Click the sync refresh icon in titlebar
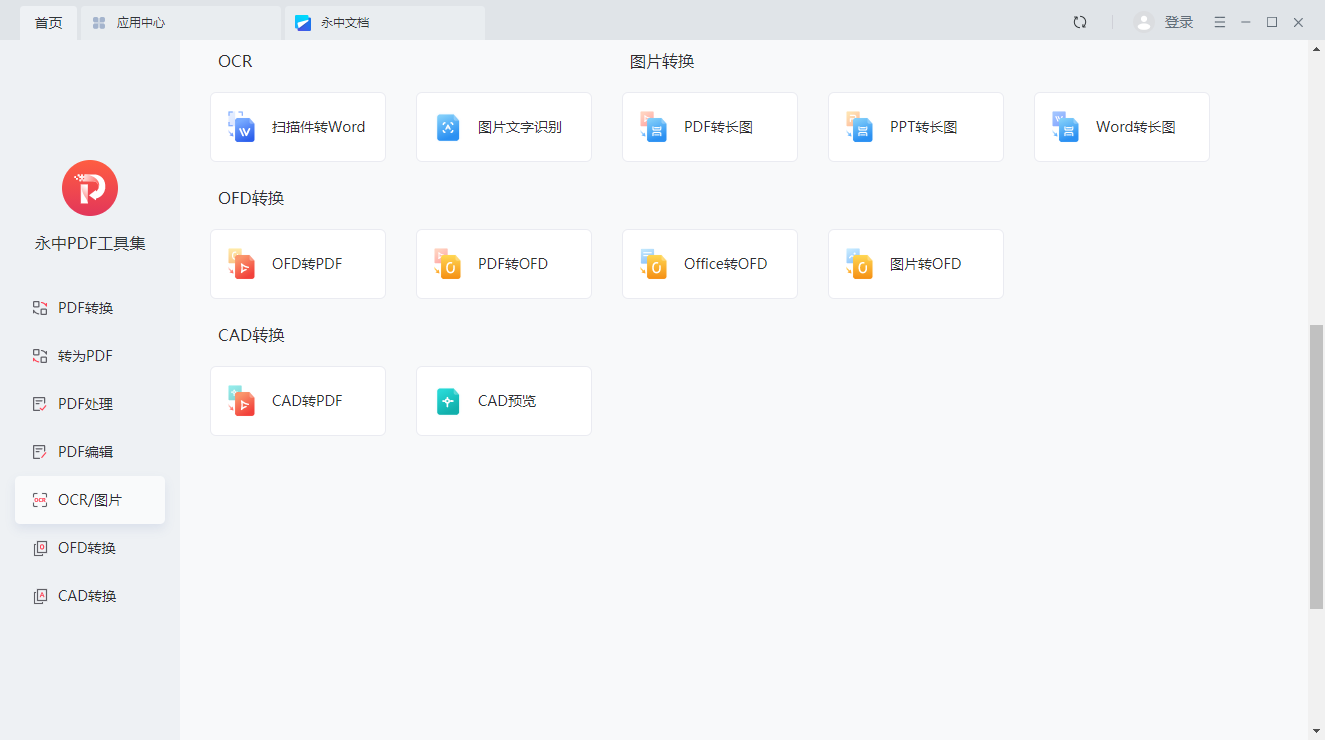Viewport: 1325px width, 740px height. pyautogui.click(x=1080, y=21)
